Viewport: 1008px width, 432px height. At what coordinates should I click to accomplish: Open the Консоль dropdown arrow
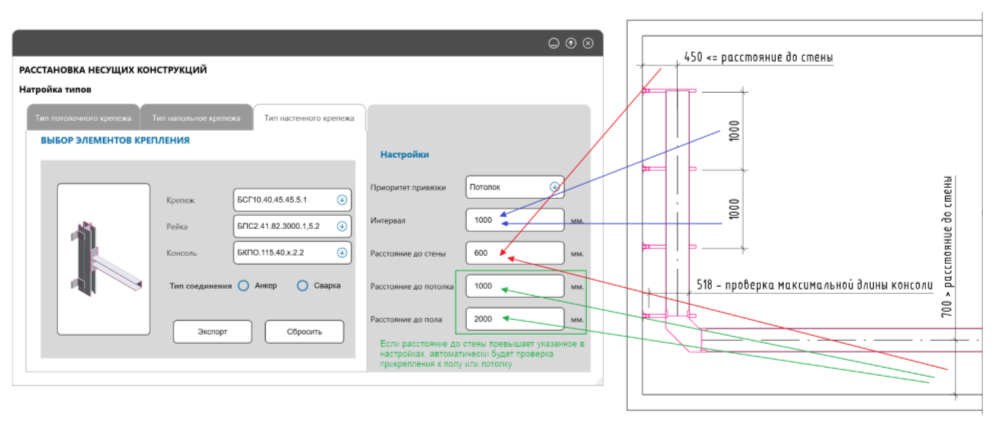342,253
